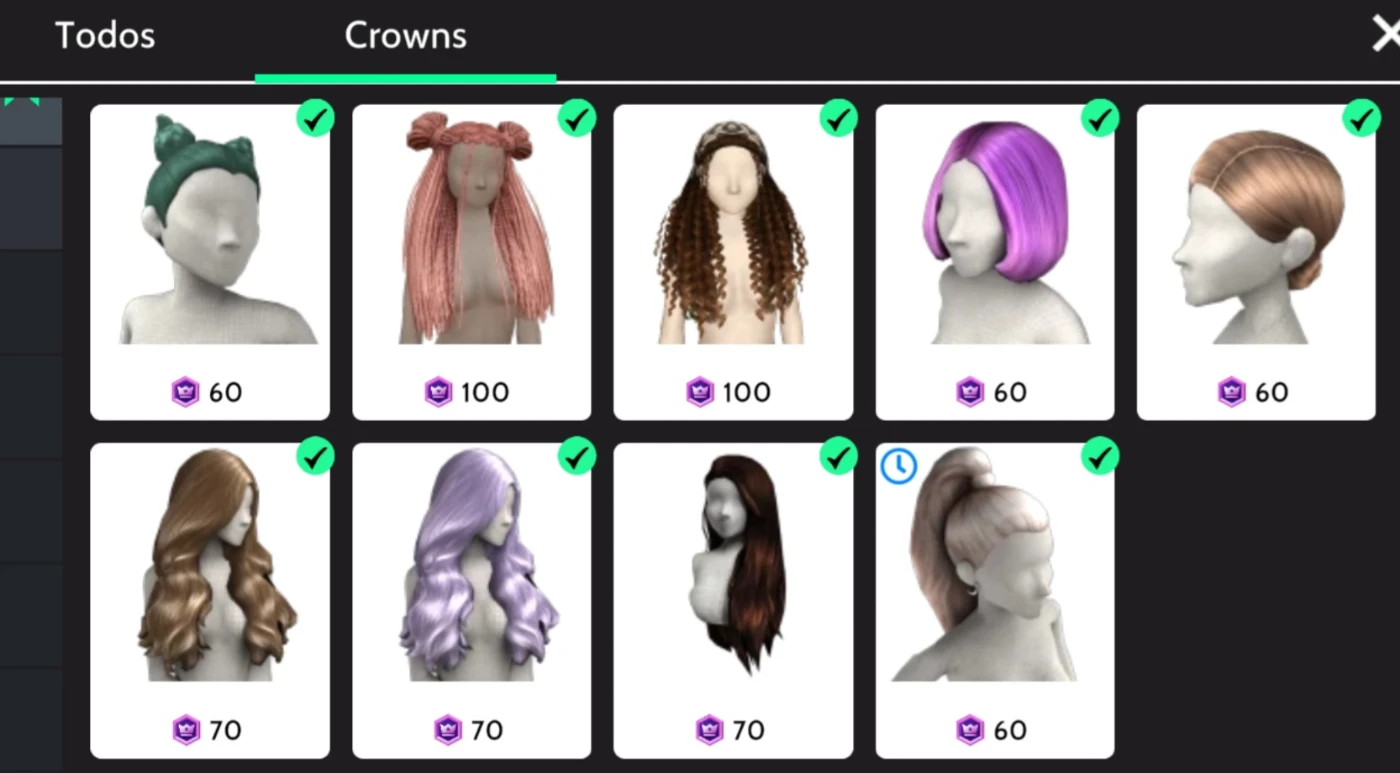Screen dimensions: 1400x773
Task: Choose the pink braids with buns hair
Action: click(x=472, y=262)
